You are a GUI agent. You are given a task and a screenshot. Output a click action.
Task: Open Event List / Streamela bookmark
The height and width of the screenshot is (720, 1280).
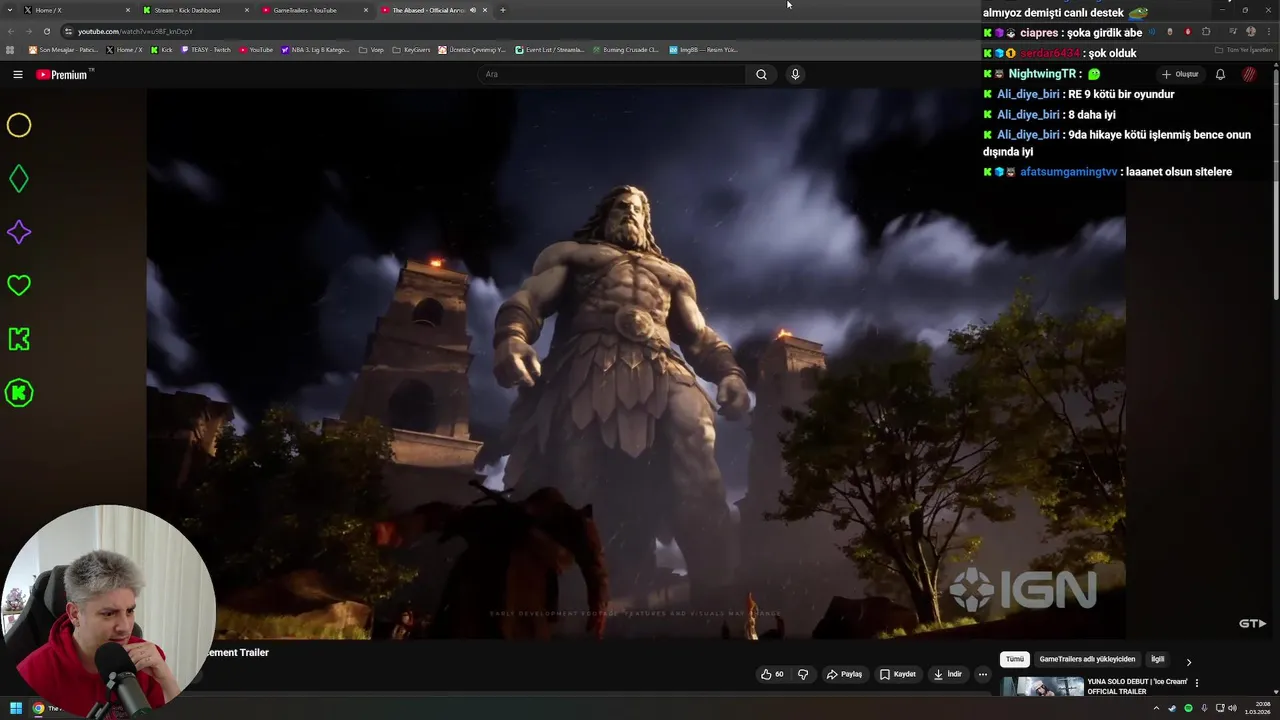(x=549, y=50)
